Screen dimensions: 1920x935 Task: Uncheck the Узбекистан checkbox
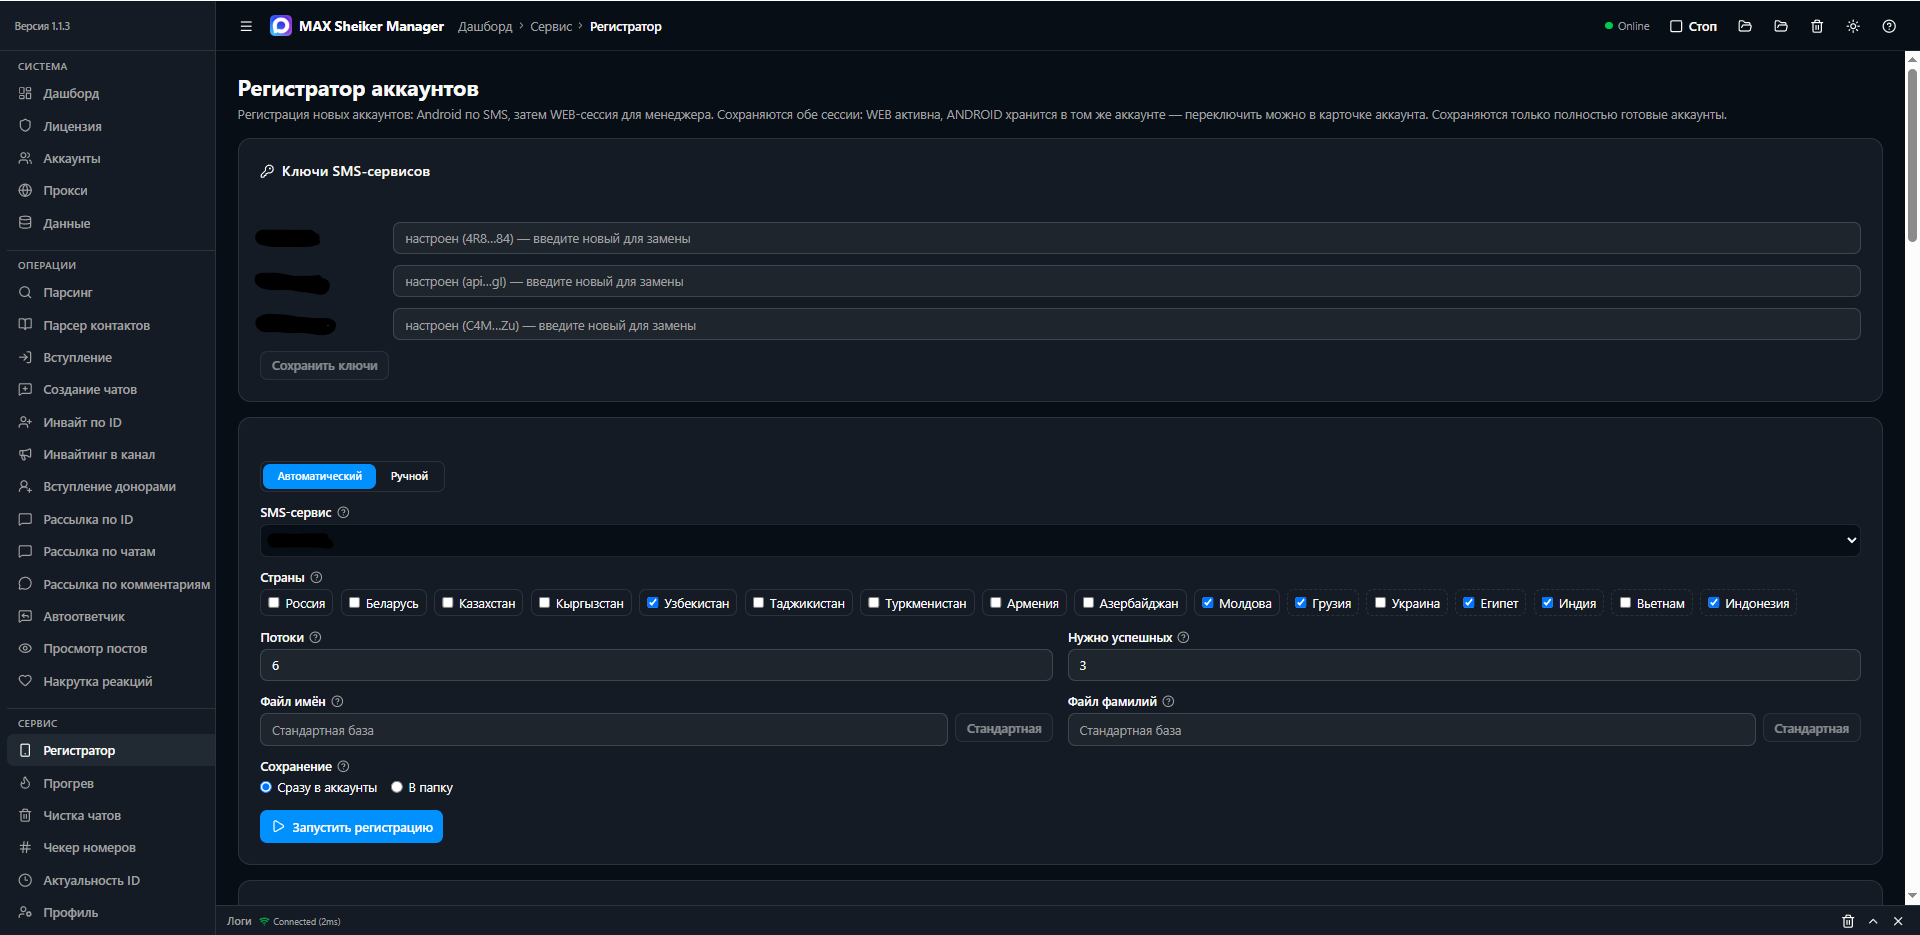click(653, 602)
